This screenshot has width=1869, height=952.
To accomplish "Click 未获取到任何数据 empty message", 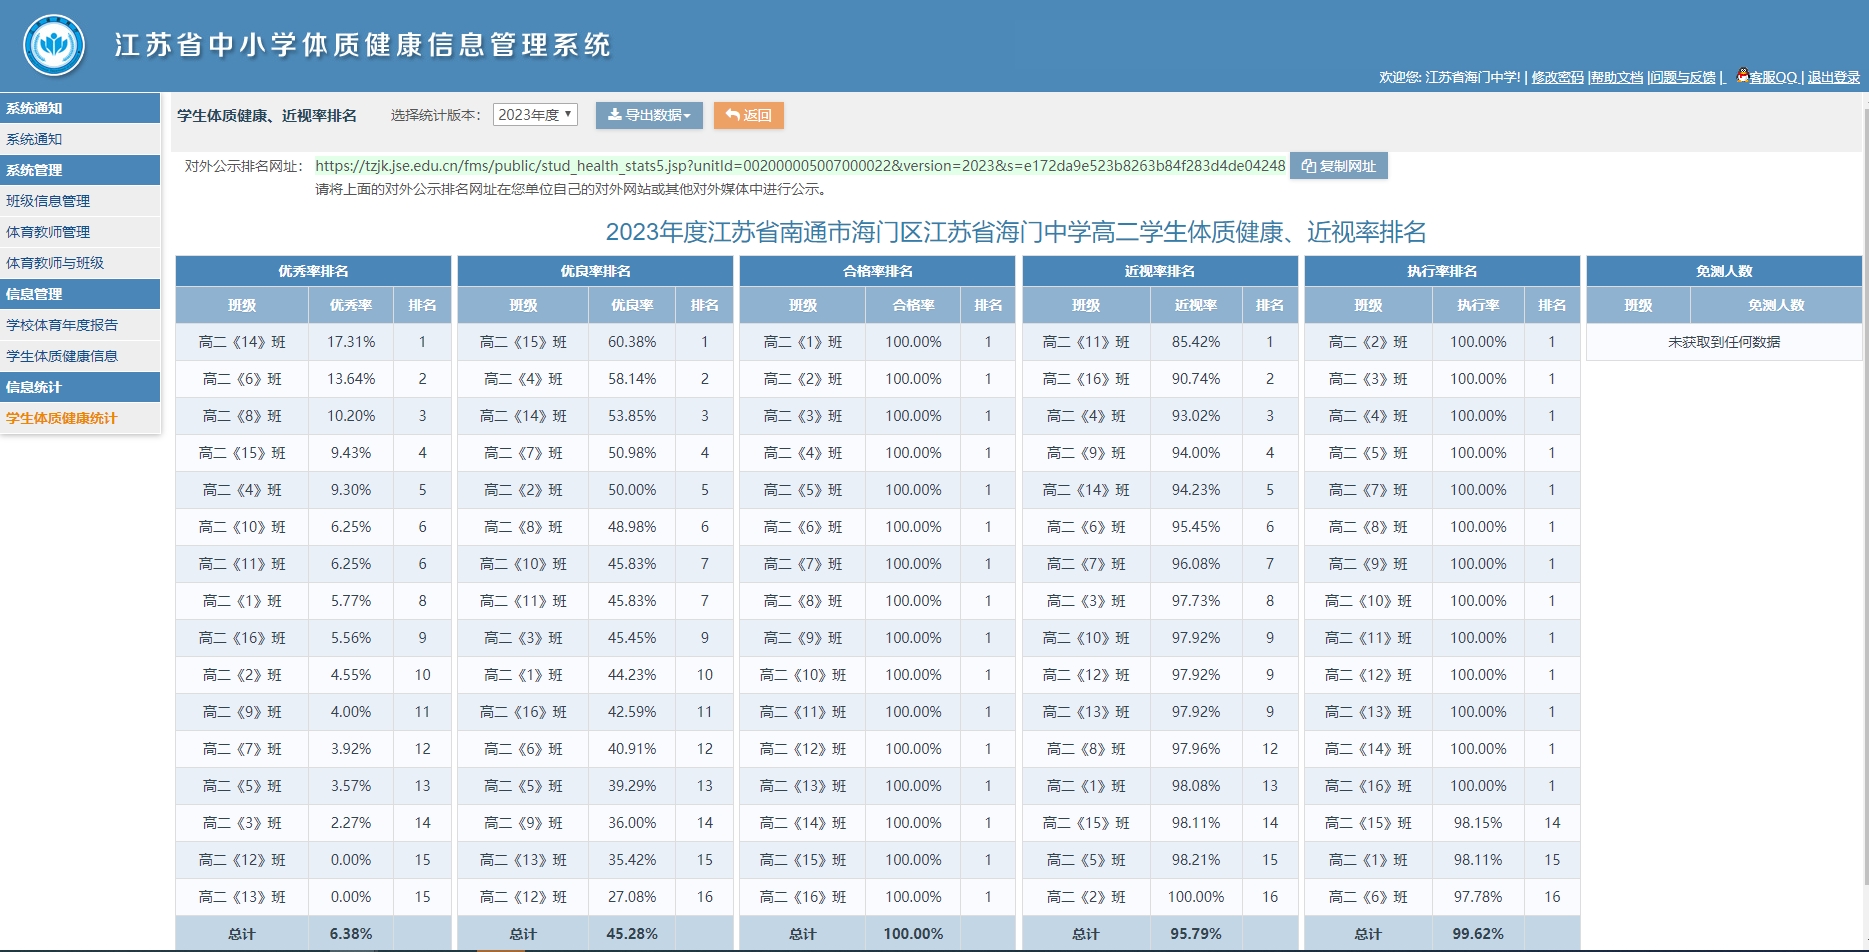I will click(x=1724, y=342).
